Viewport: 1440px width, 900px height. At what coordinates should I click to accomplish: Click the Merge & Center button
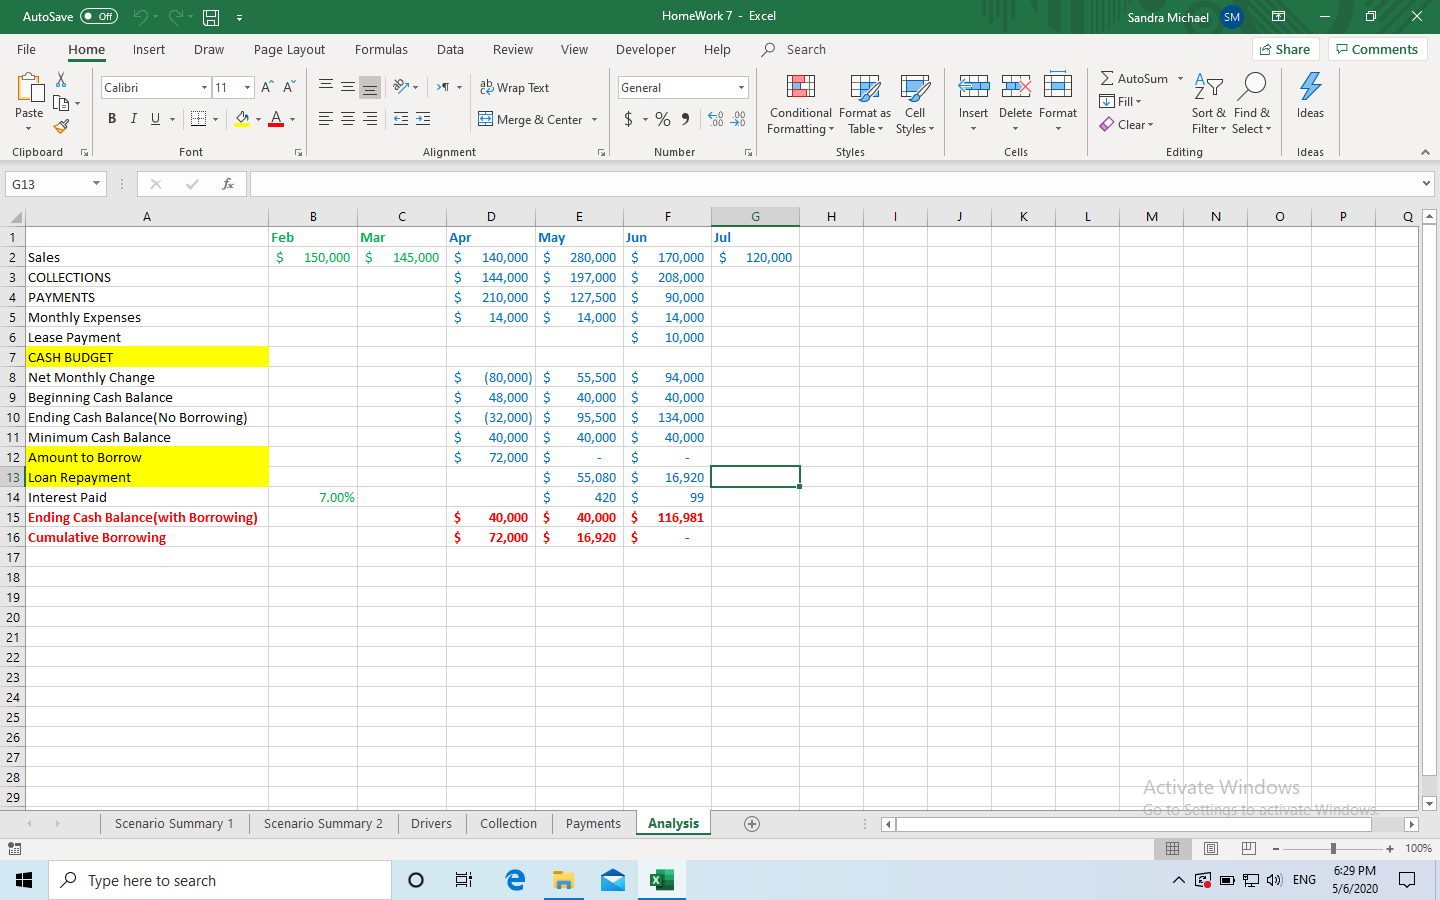coord(530,120)
